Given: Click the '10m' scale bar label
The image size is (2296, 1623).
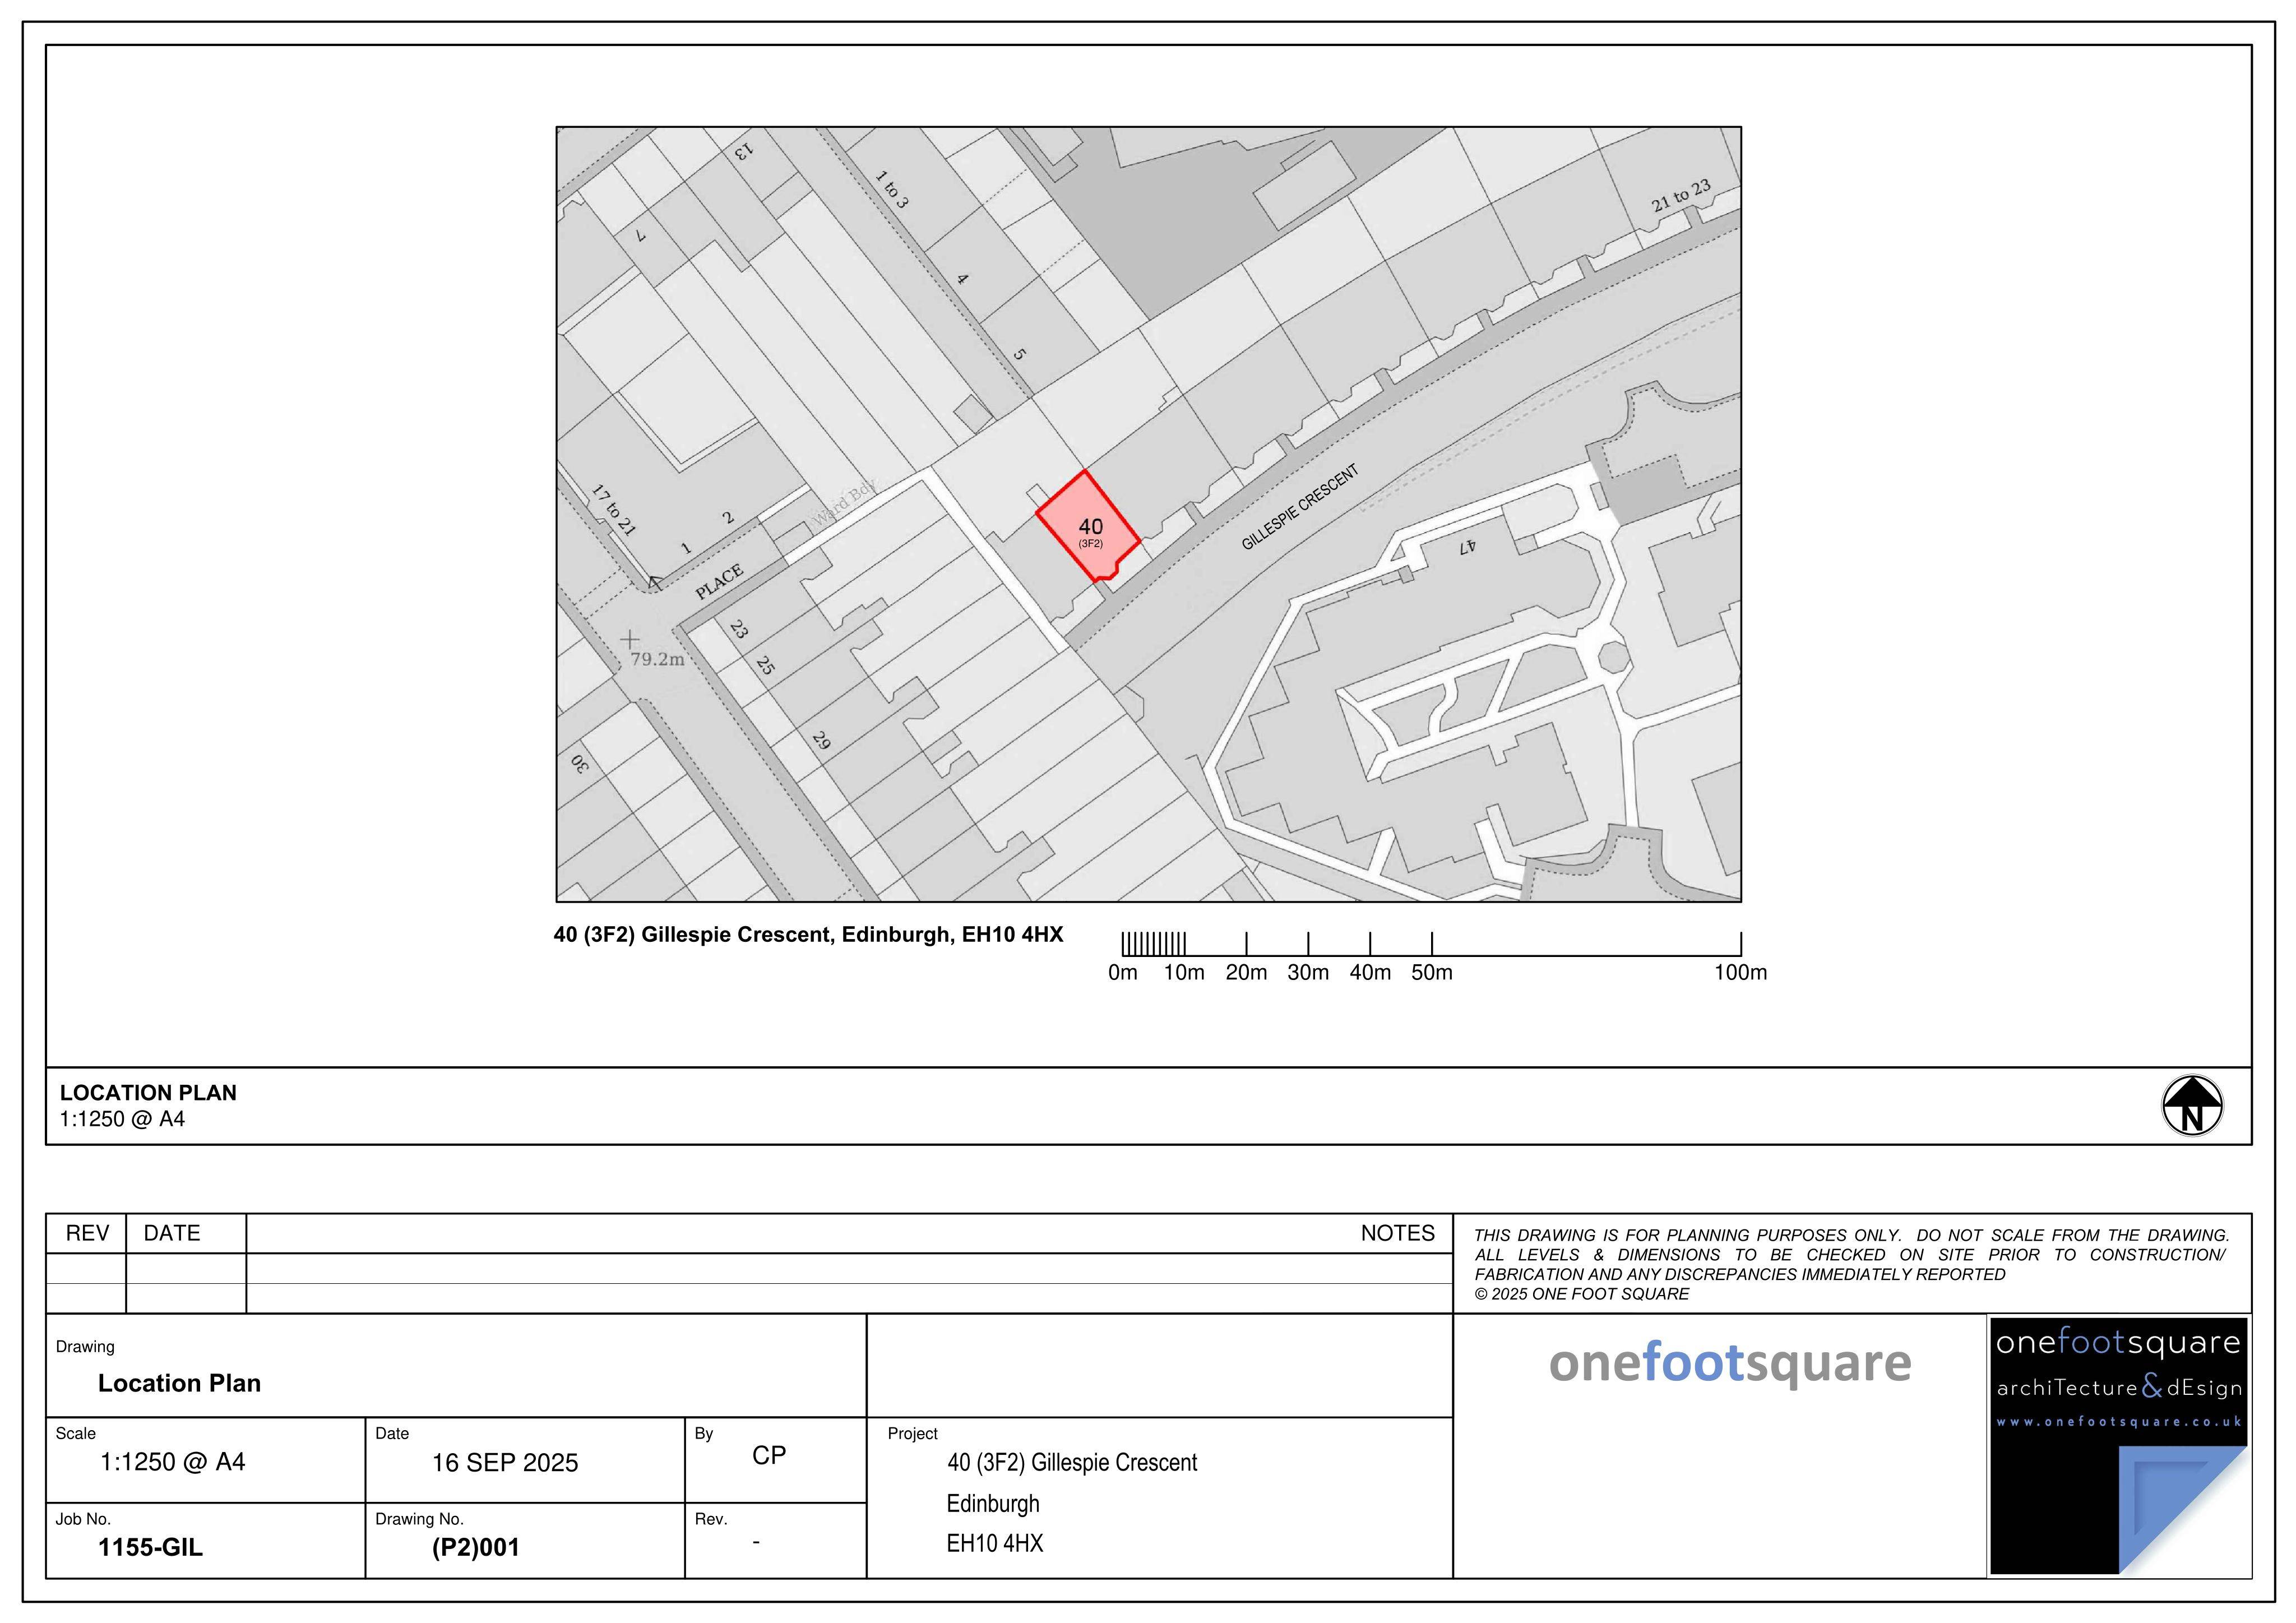Looking at the screenshot, I should click(x=1184, y=973).
